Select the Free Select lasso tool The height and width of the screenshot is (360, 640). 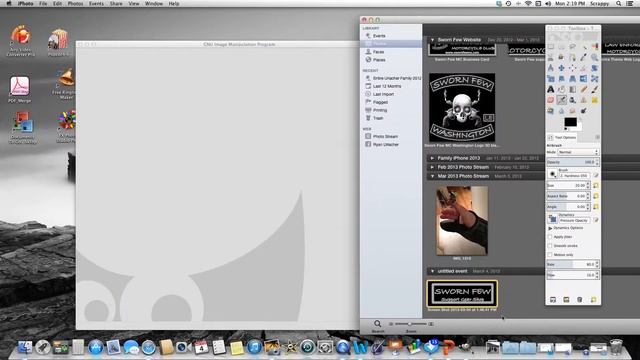click(x=572, y=47)
